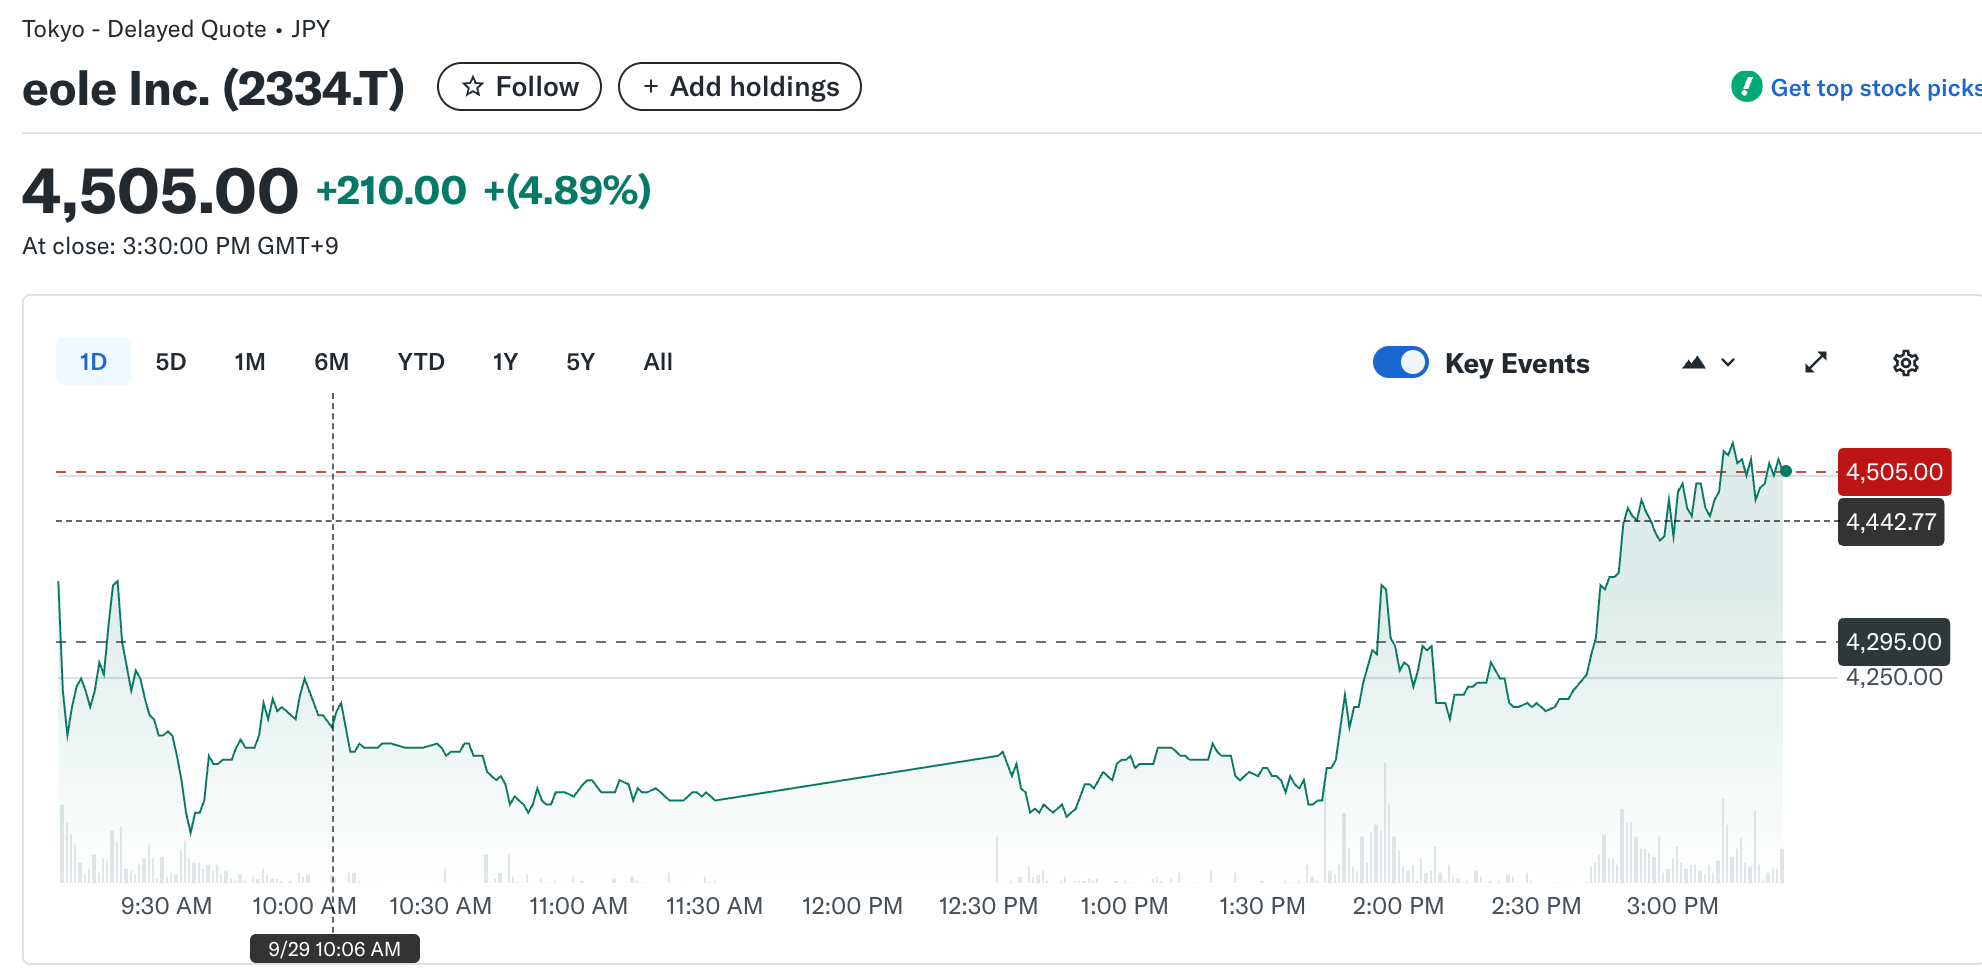Click the star icon in Follow button
This screenshot has width=1982, height=970.
coord(473,87)
